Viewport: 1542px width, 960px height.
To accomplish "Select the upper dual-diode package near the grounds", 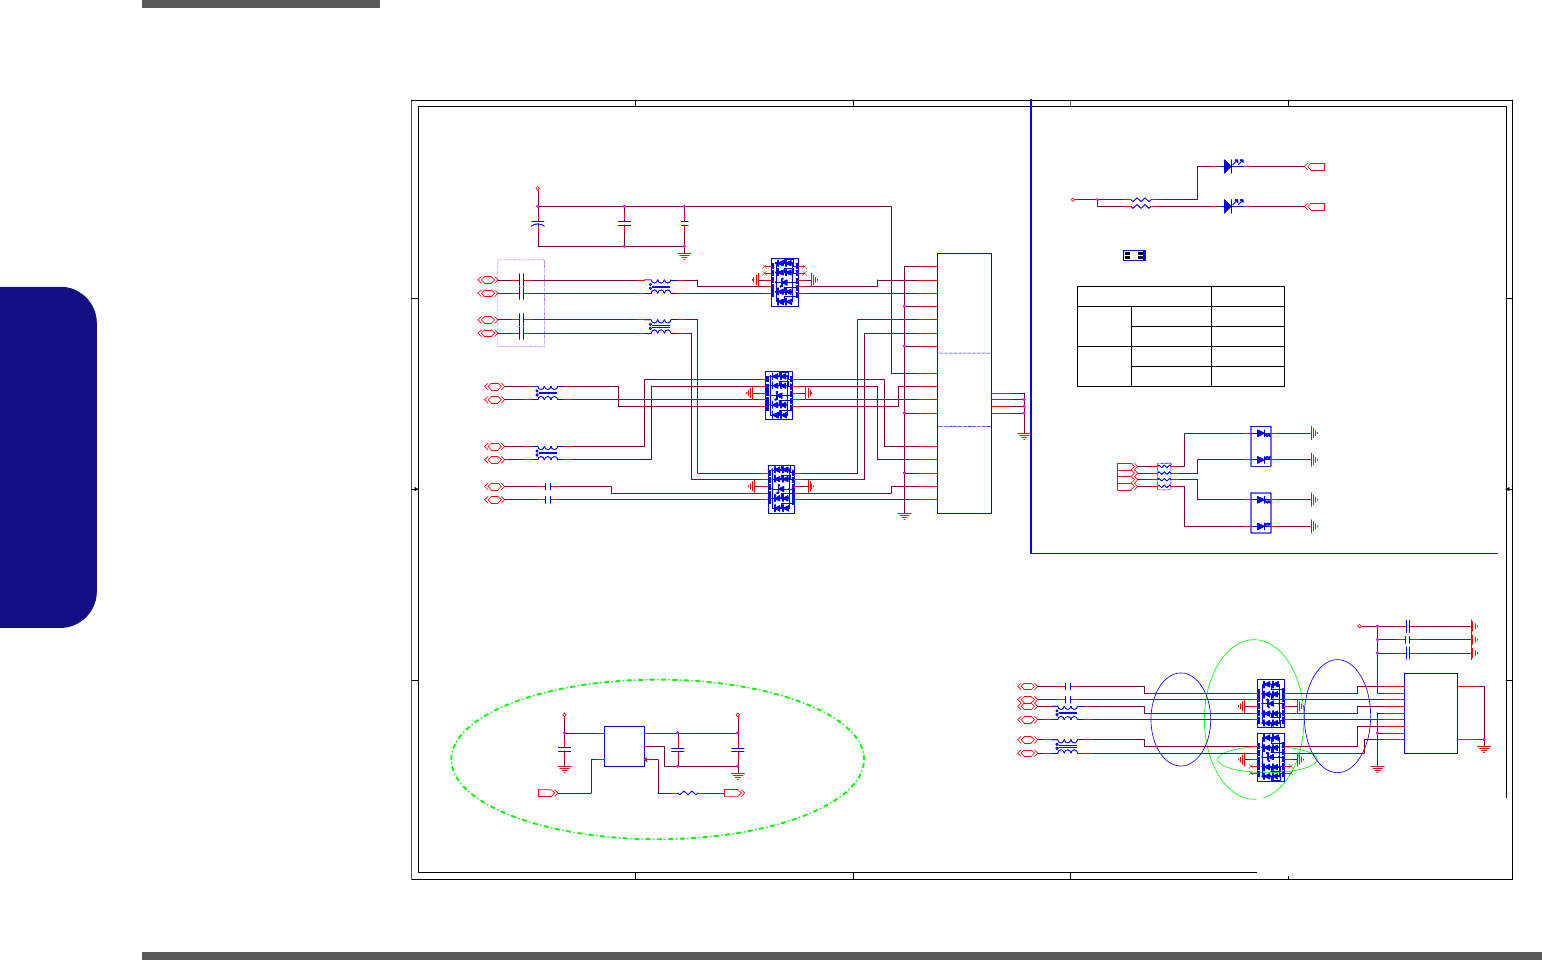I will click(1261, 447).
